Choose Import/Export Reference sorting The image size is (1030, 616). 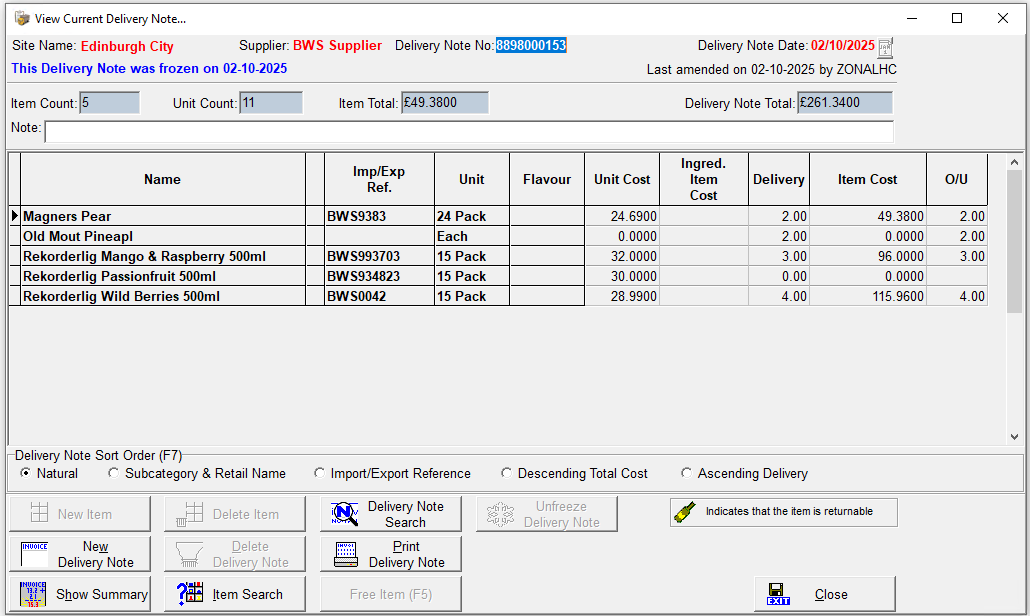point(319,473)
